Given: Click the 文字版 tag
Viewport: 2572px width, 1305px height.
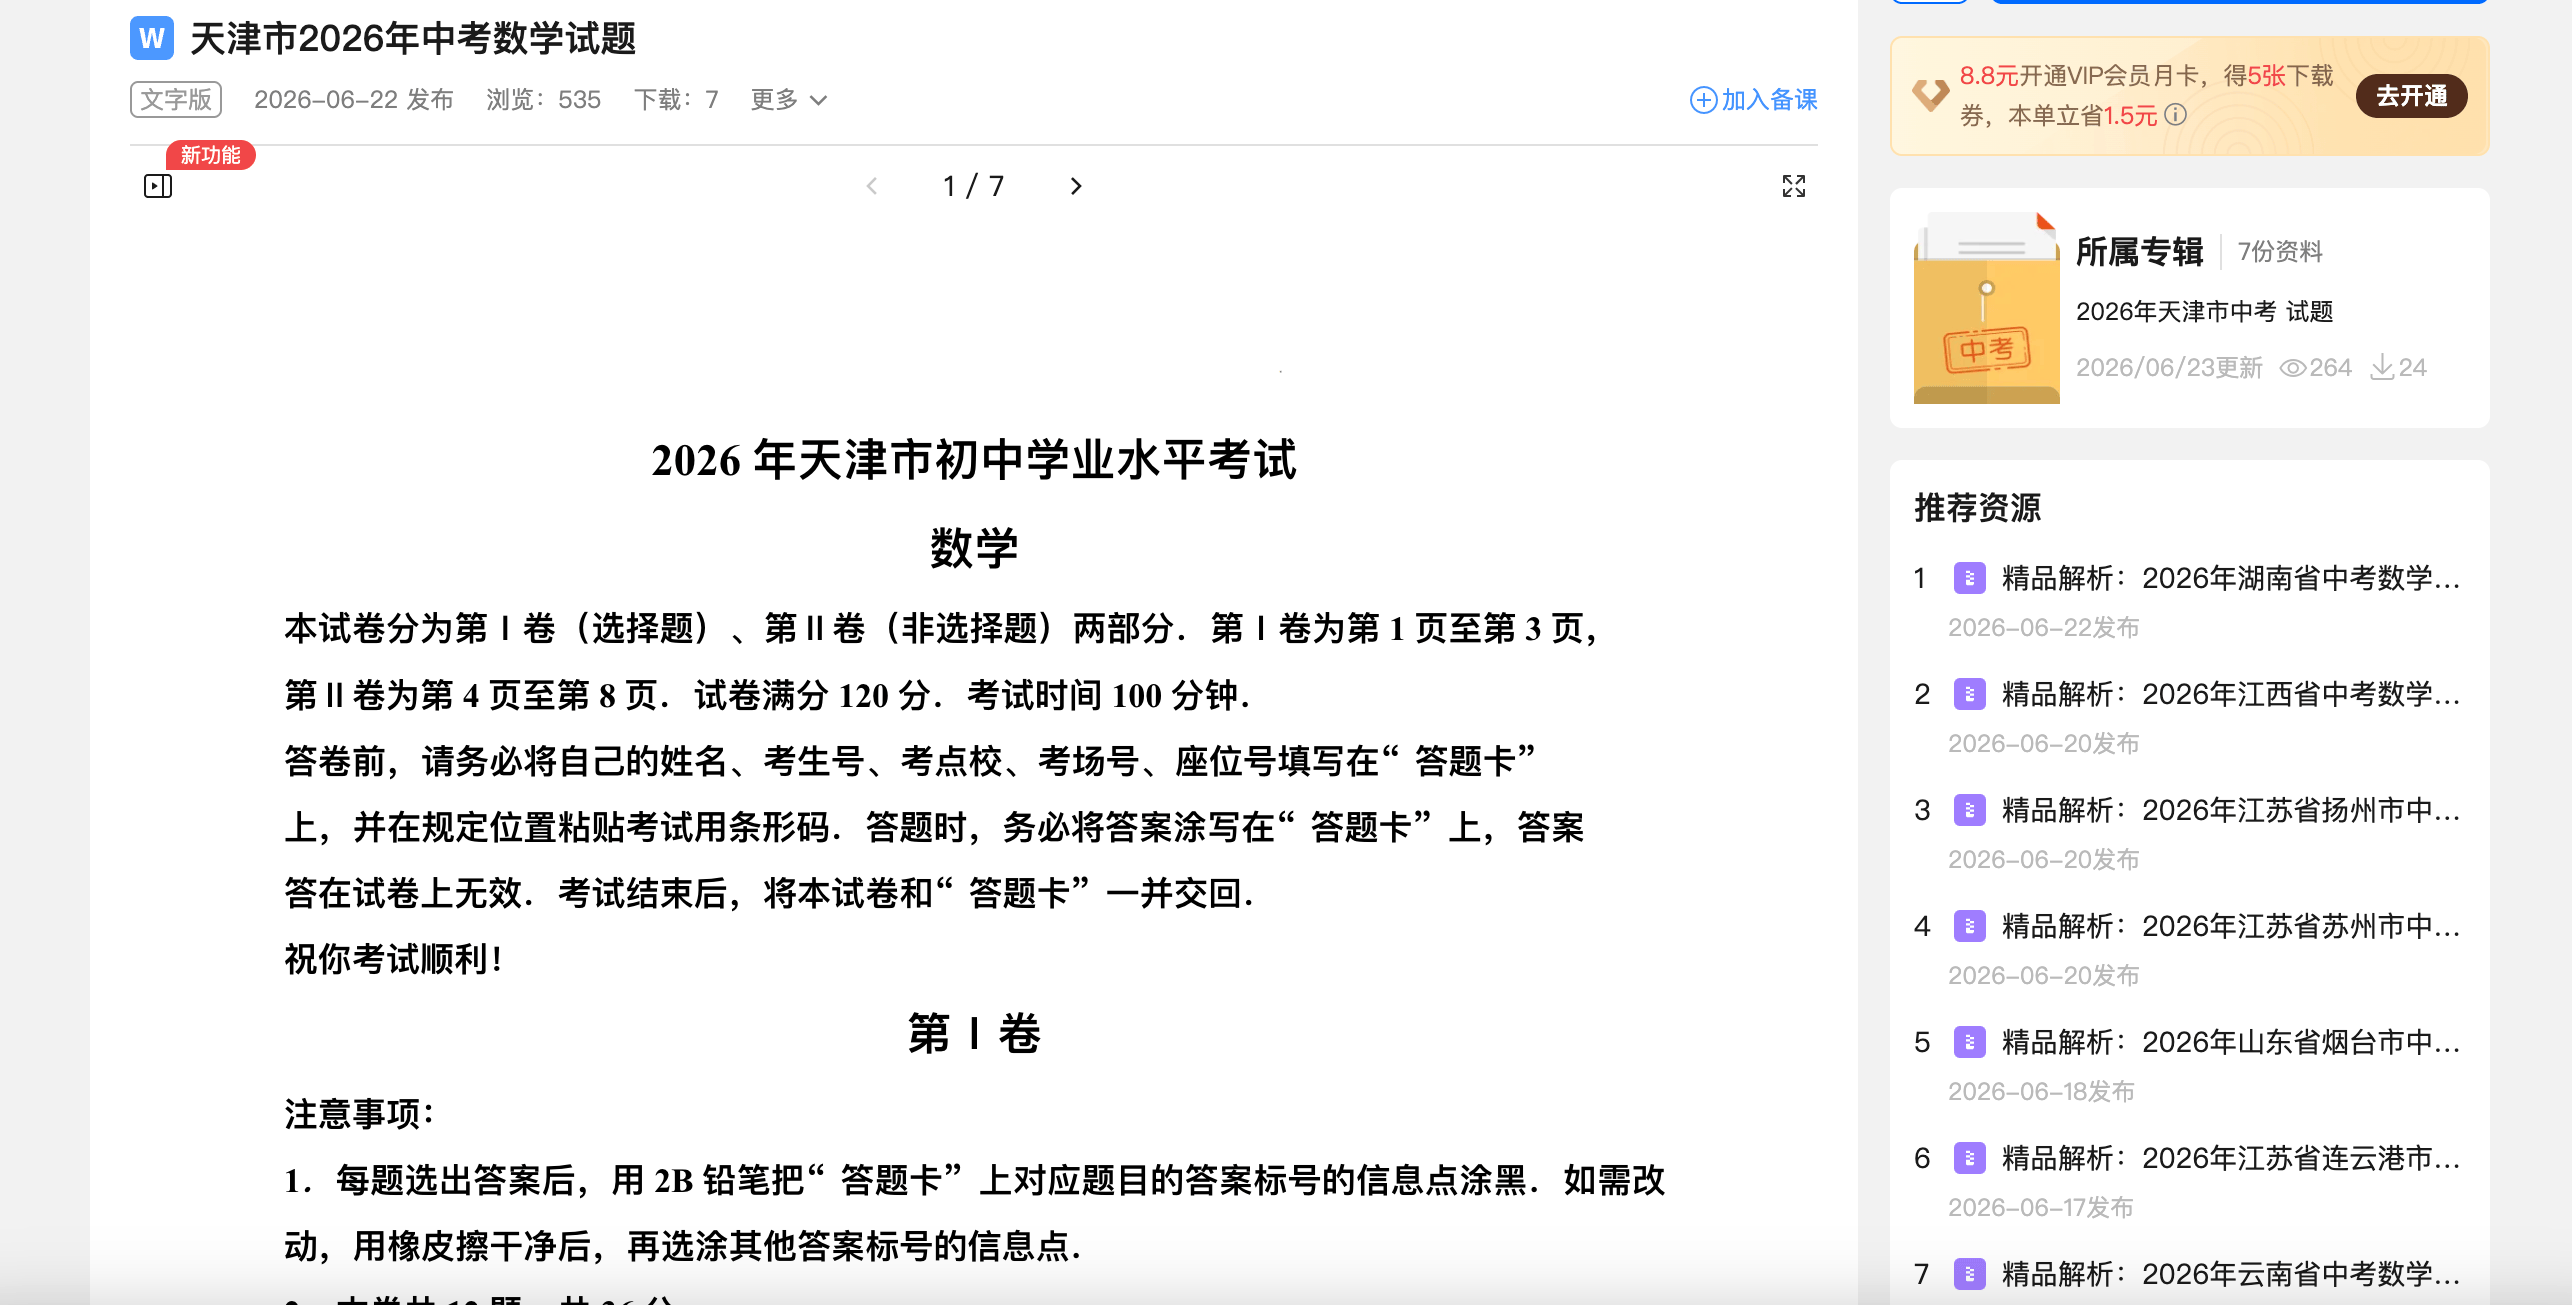Looking at the screenshot, I should (176, 100).
